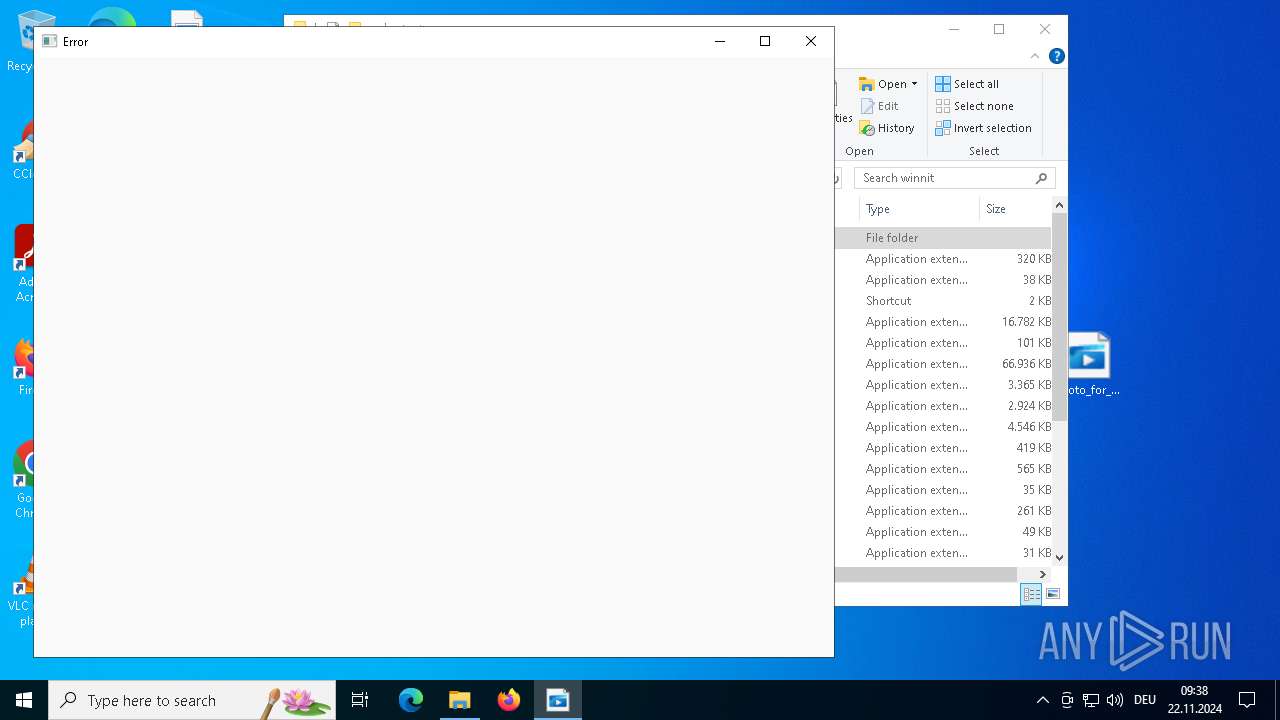Click the vertical scrollbar down arrow in Explorer

[x=1059, y=558]
